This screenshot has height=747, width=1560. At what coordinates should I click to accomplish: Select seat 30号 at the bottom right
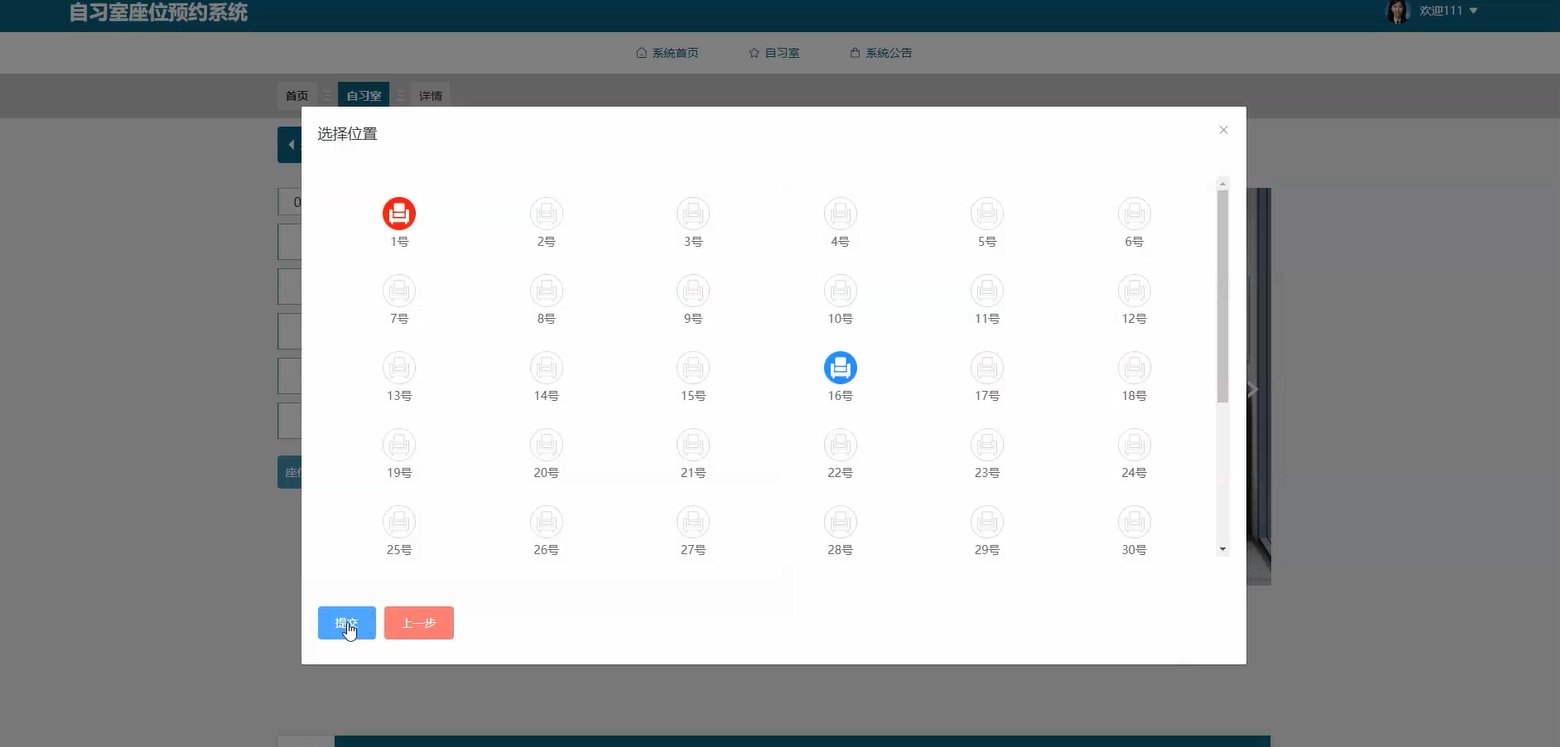(1134, 521)
